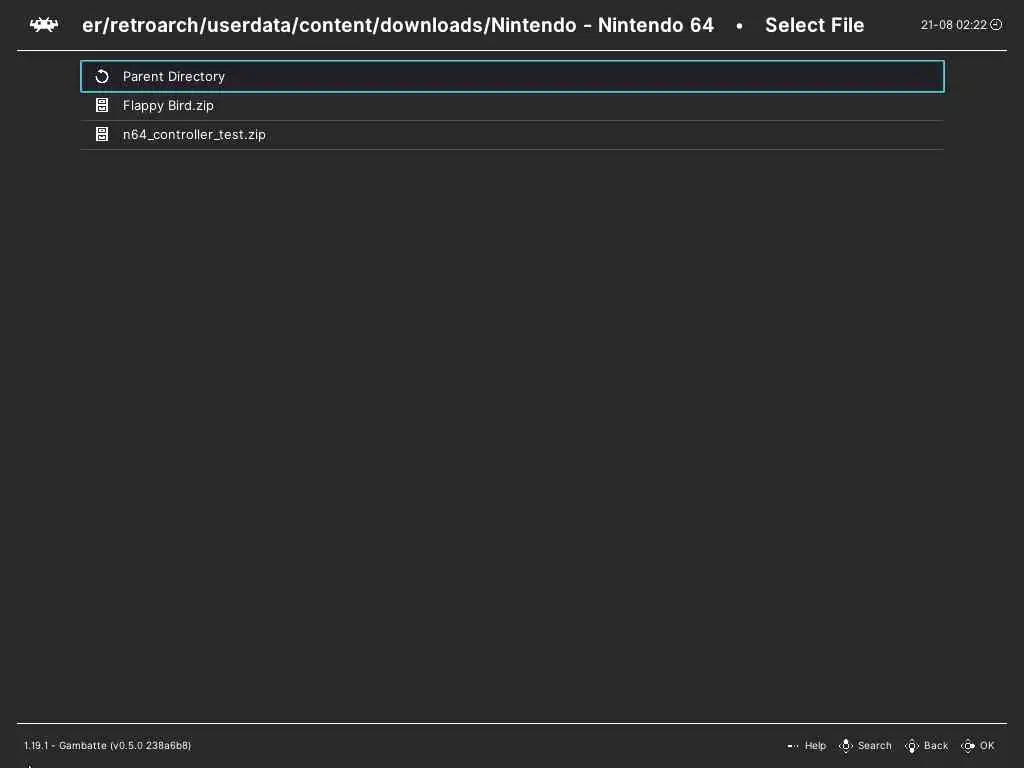The image size is (1024, 768).
Task: Click the Flappy Bird.zip archive icon
Action: (102, 105)
